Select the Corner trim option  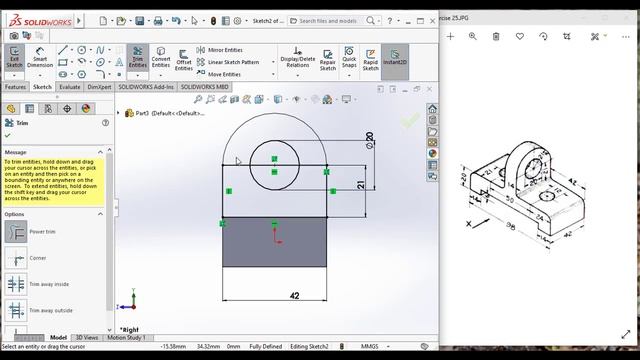(x=16, y=258)
